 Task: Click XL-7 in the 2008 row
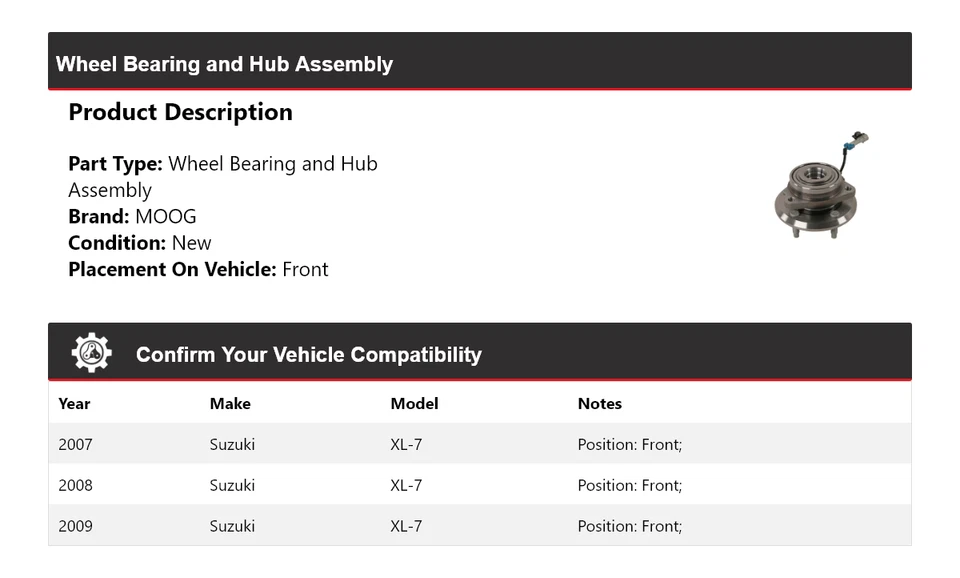(406, 485)
